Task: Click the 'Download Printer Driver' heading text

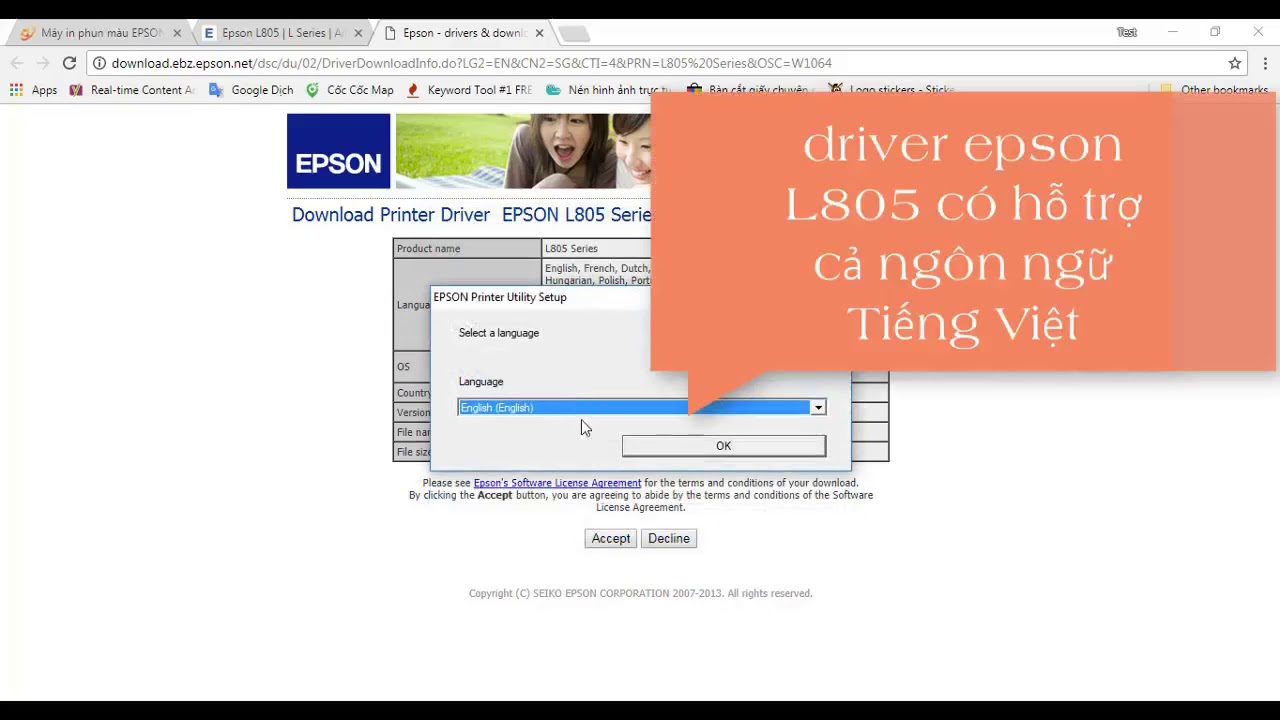Action: point(391,215)
